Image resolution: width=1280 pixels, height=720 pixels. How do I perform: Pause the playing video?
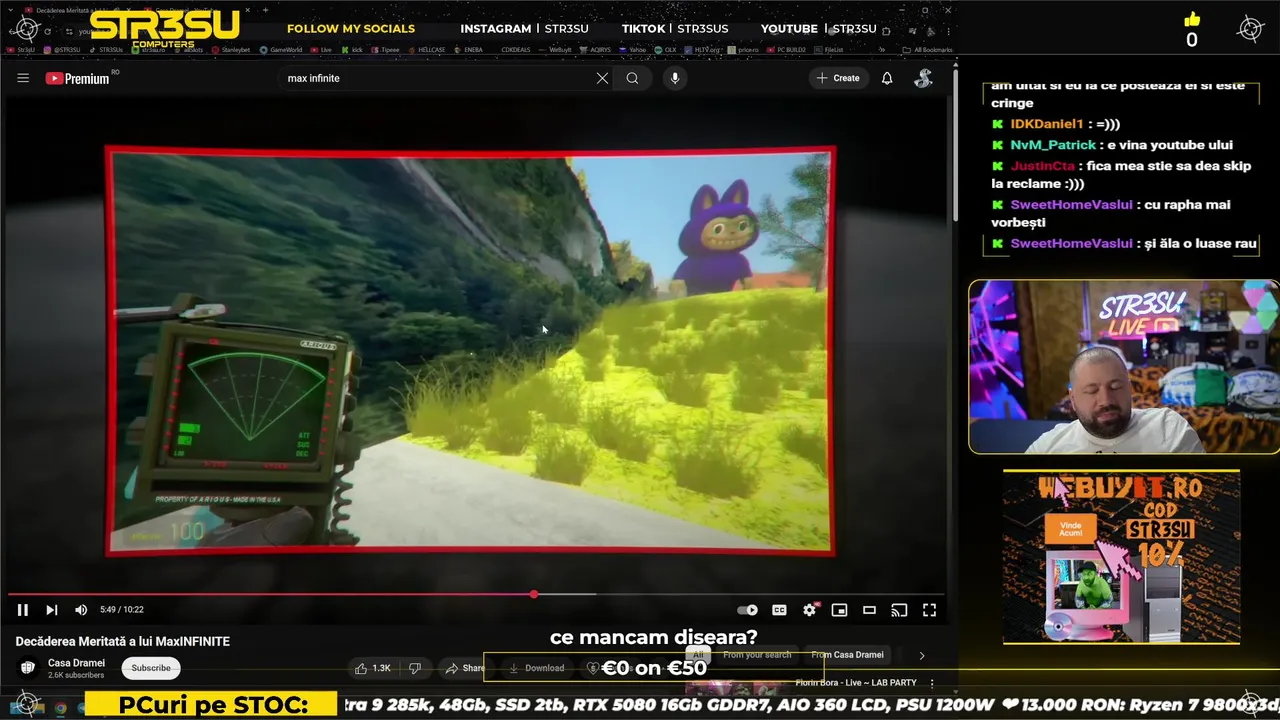(x=22, y=610)
